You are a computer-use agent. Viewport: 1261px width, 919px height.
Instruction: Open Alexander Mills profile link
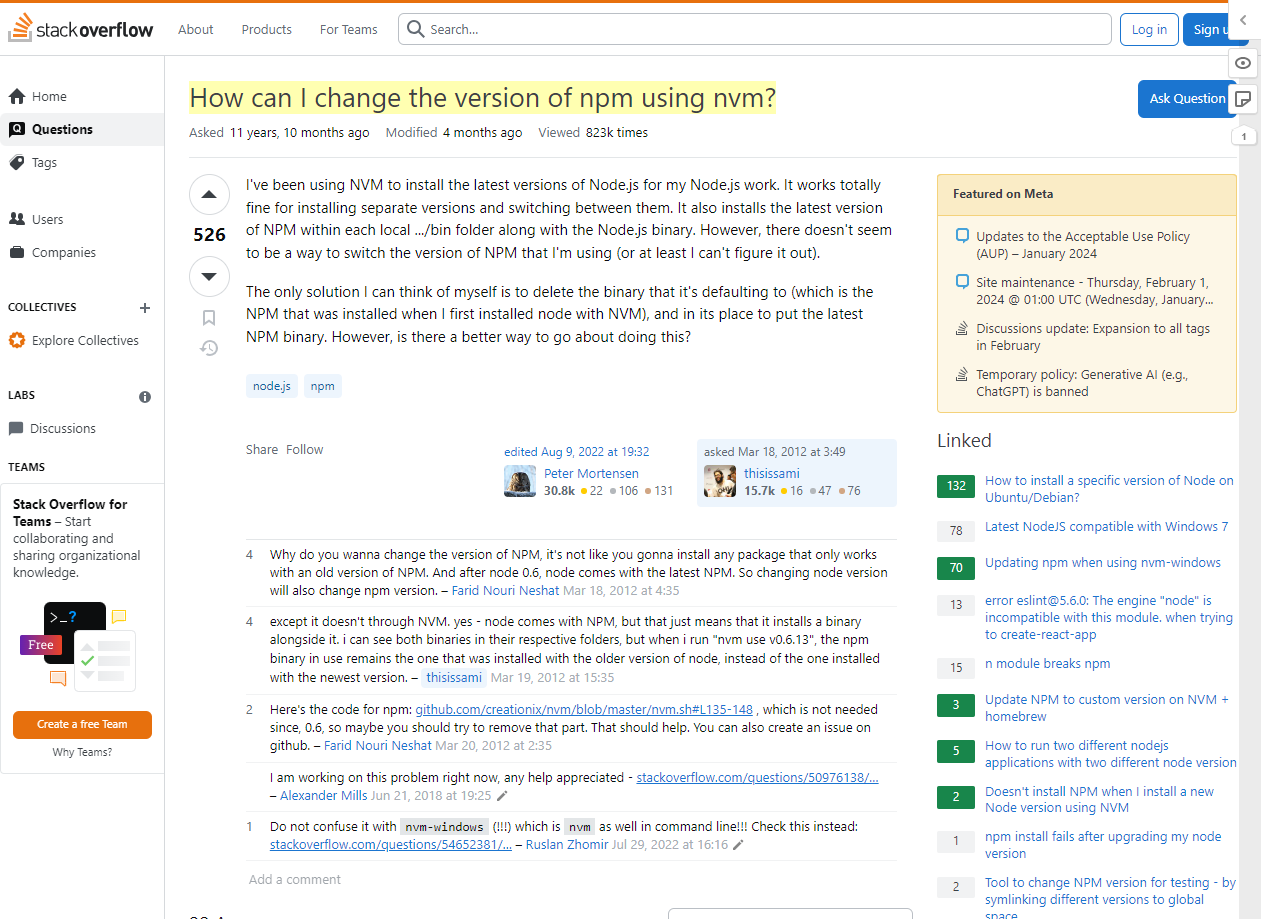[324, 796]
